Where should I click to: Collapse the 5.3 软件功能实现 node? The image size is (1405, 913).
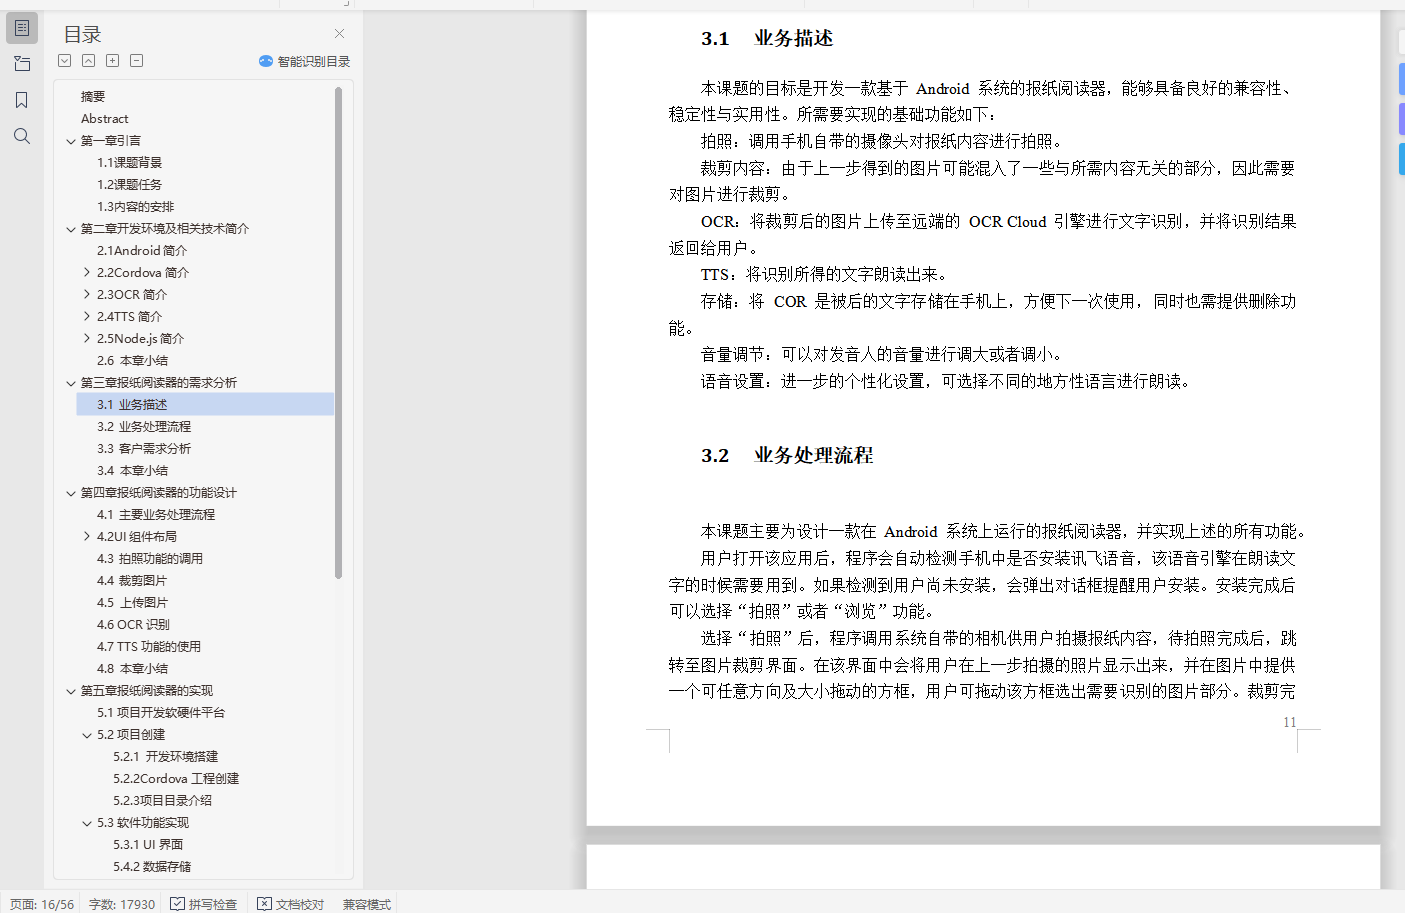click(87, 823)
